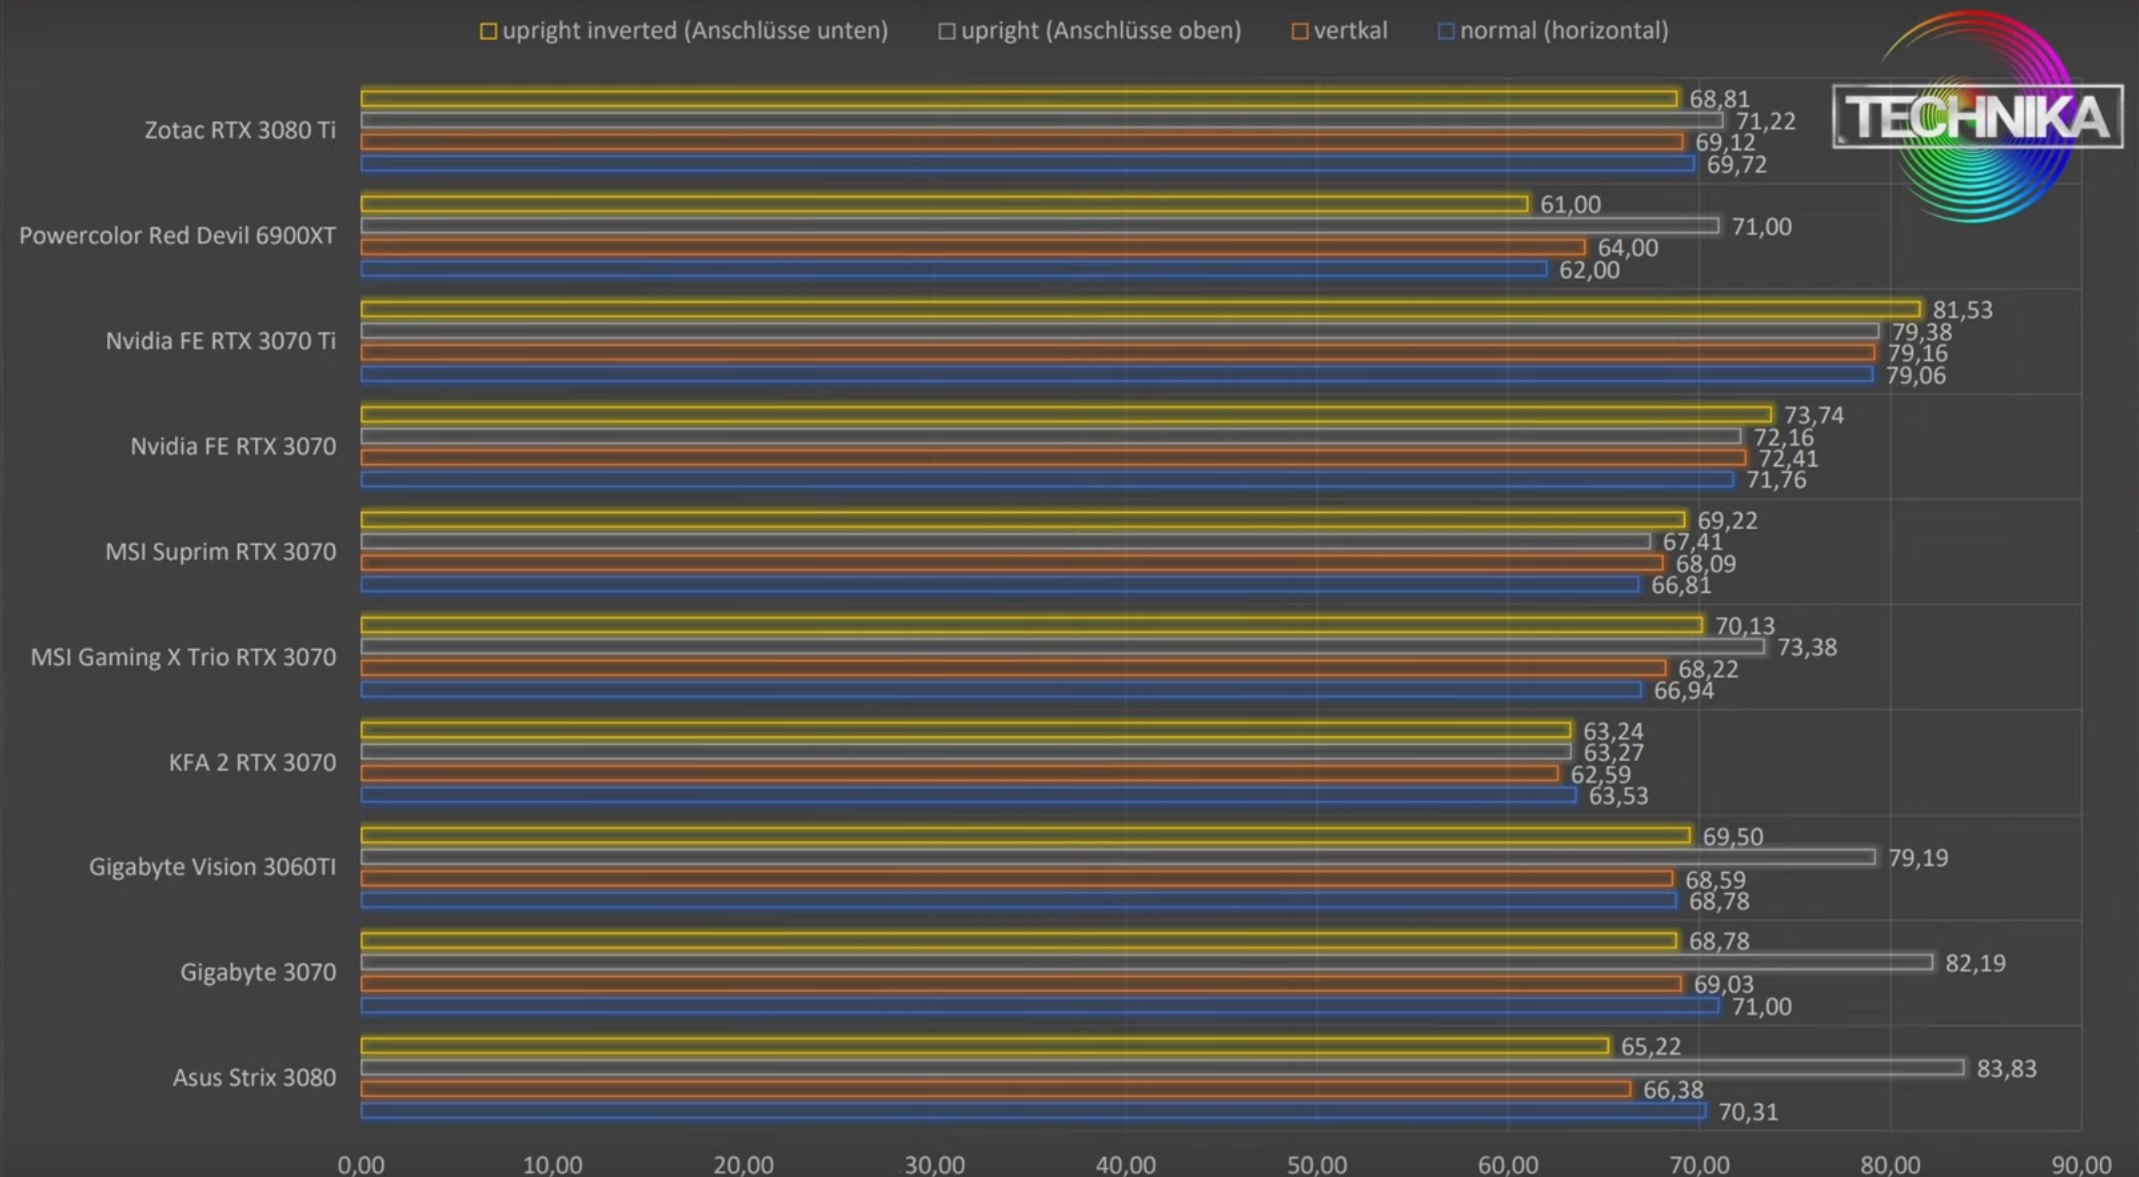Click the 90,00 axis tick label

tap(2081, 1164)
